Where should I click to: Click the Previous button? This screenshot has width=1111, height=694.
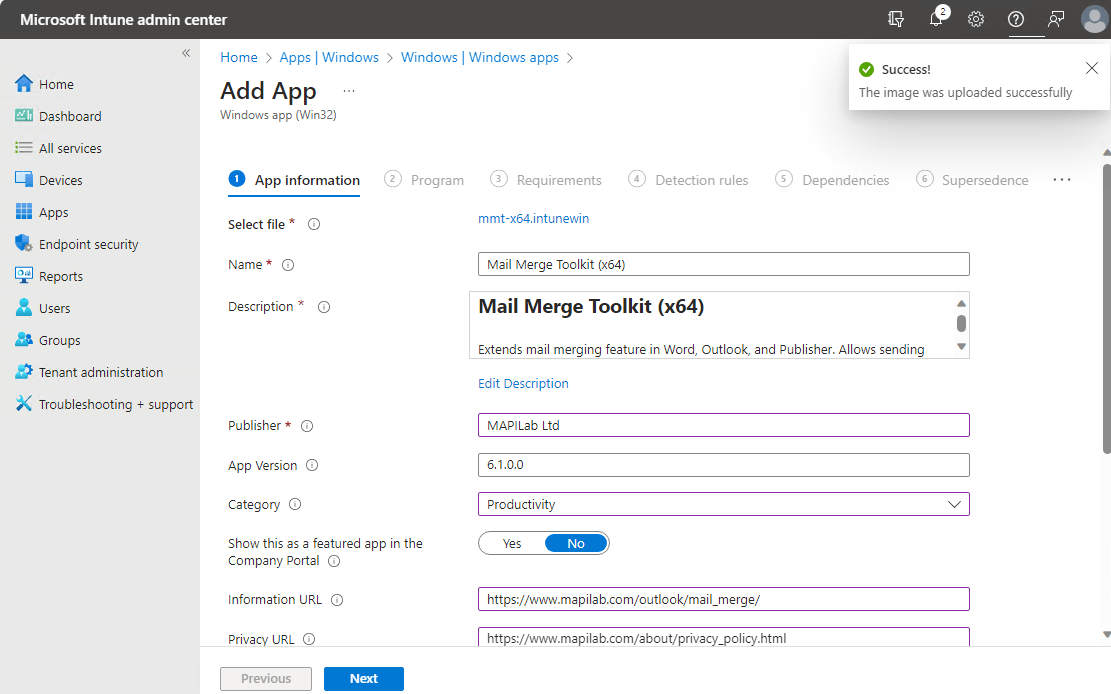266,679
